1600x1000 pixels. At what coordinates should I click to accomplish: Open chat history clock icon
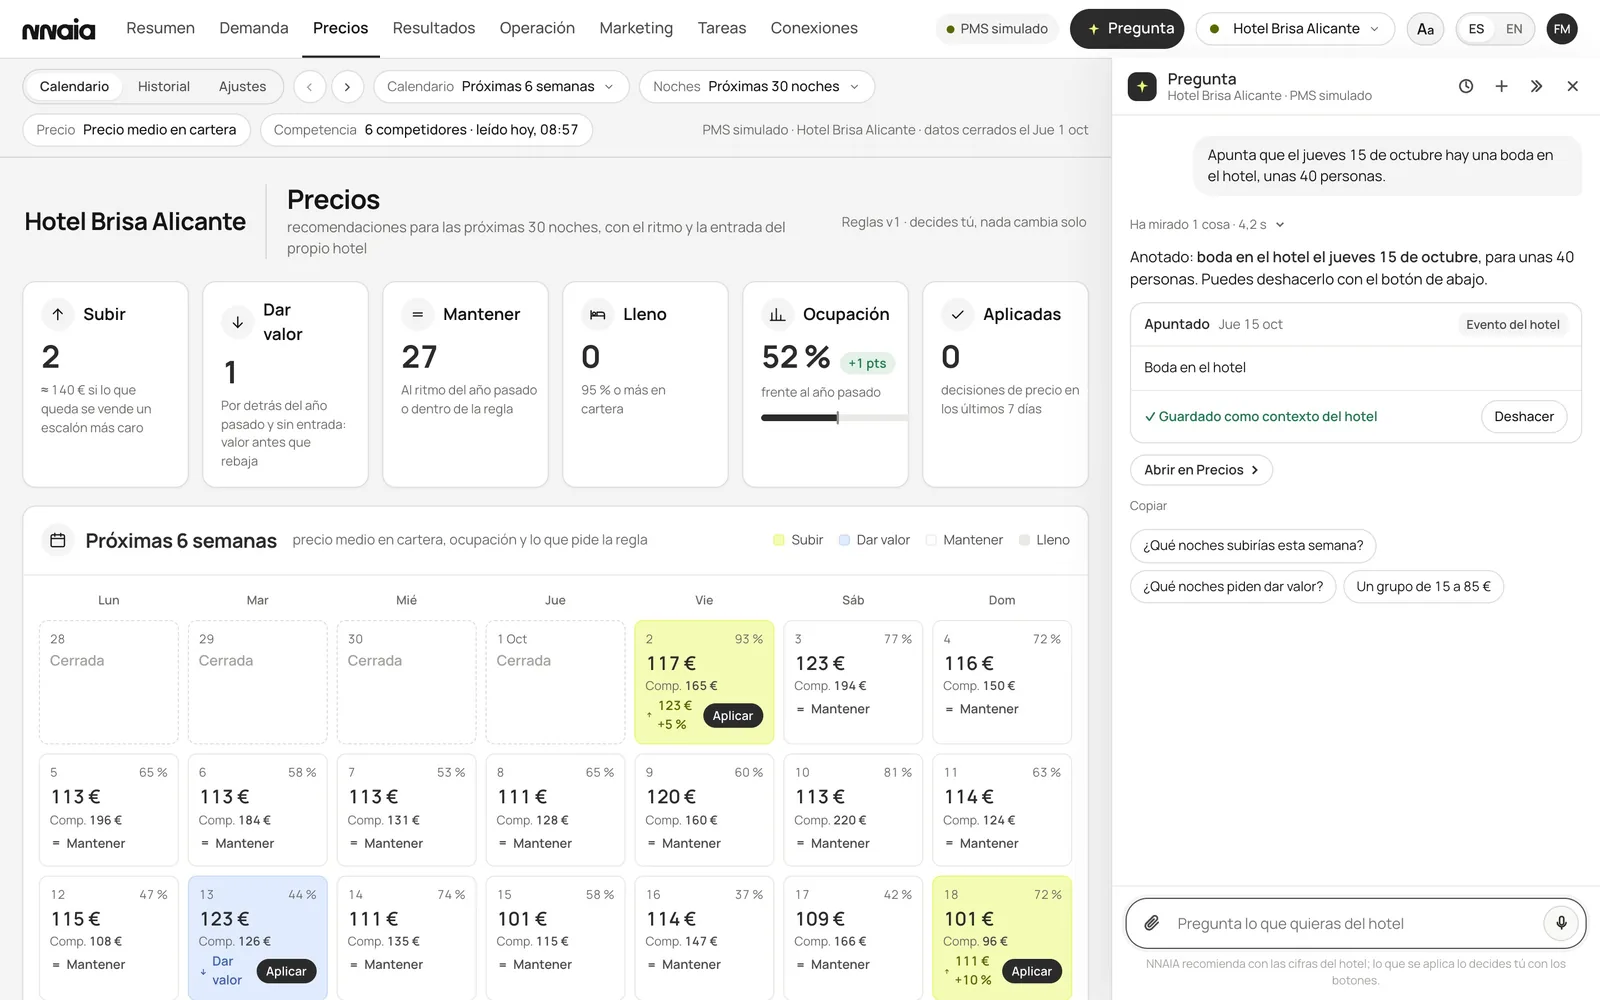pos(1466,87)
